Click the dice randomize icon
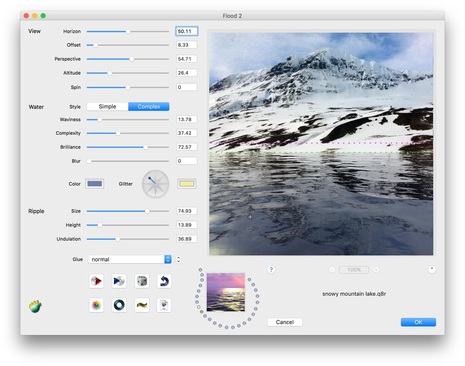This screenshot has height=366, width=465. (x=142, y=281)
